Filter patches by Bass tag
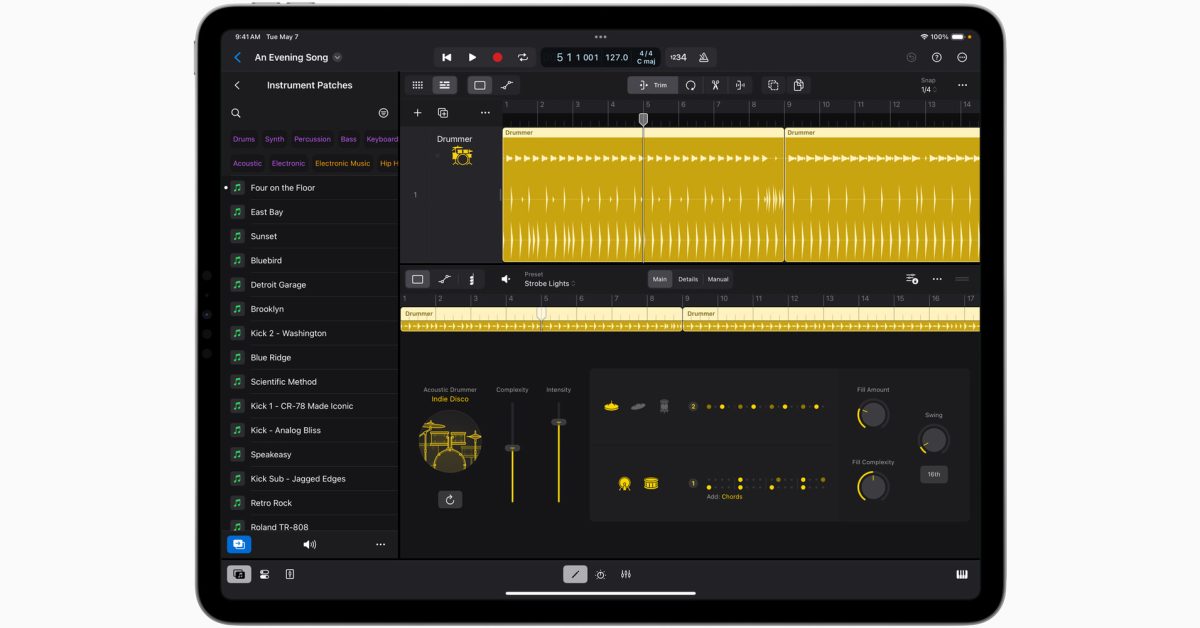Image resolution: width=1200 pixels, height=628 pixels. click(348, 139)
